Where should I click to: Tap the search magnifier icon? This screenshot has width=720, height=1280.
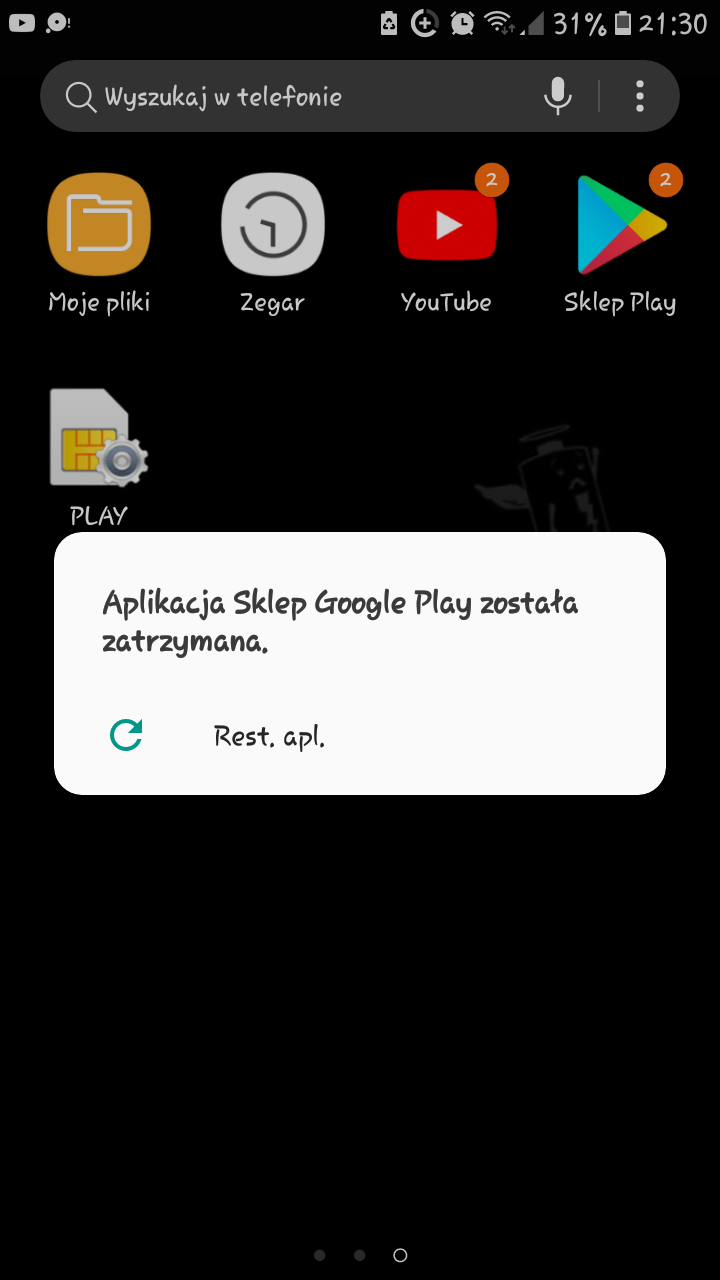[80, 97]
